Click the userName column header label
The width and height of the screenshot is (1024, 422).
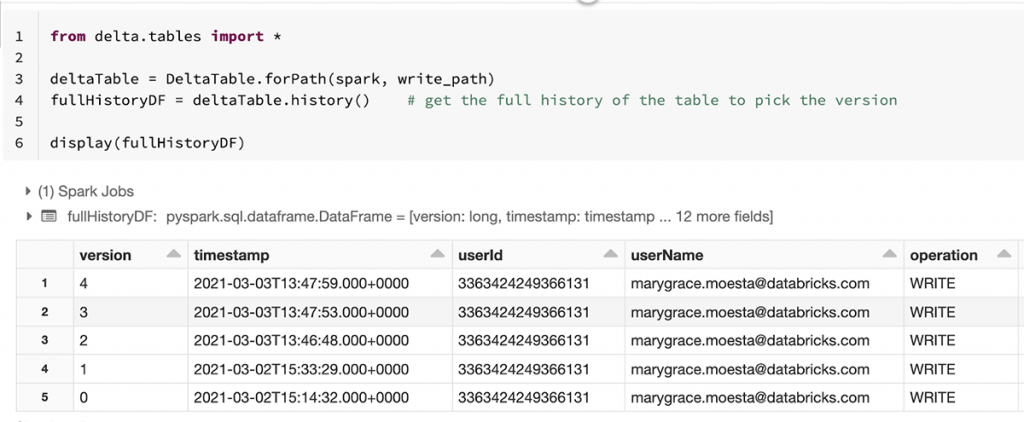point(667,255)
